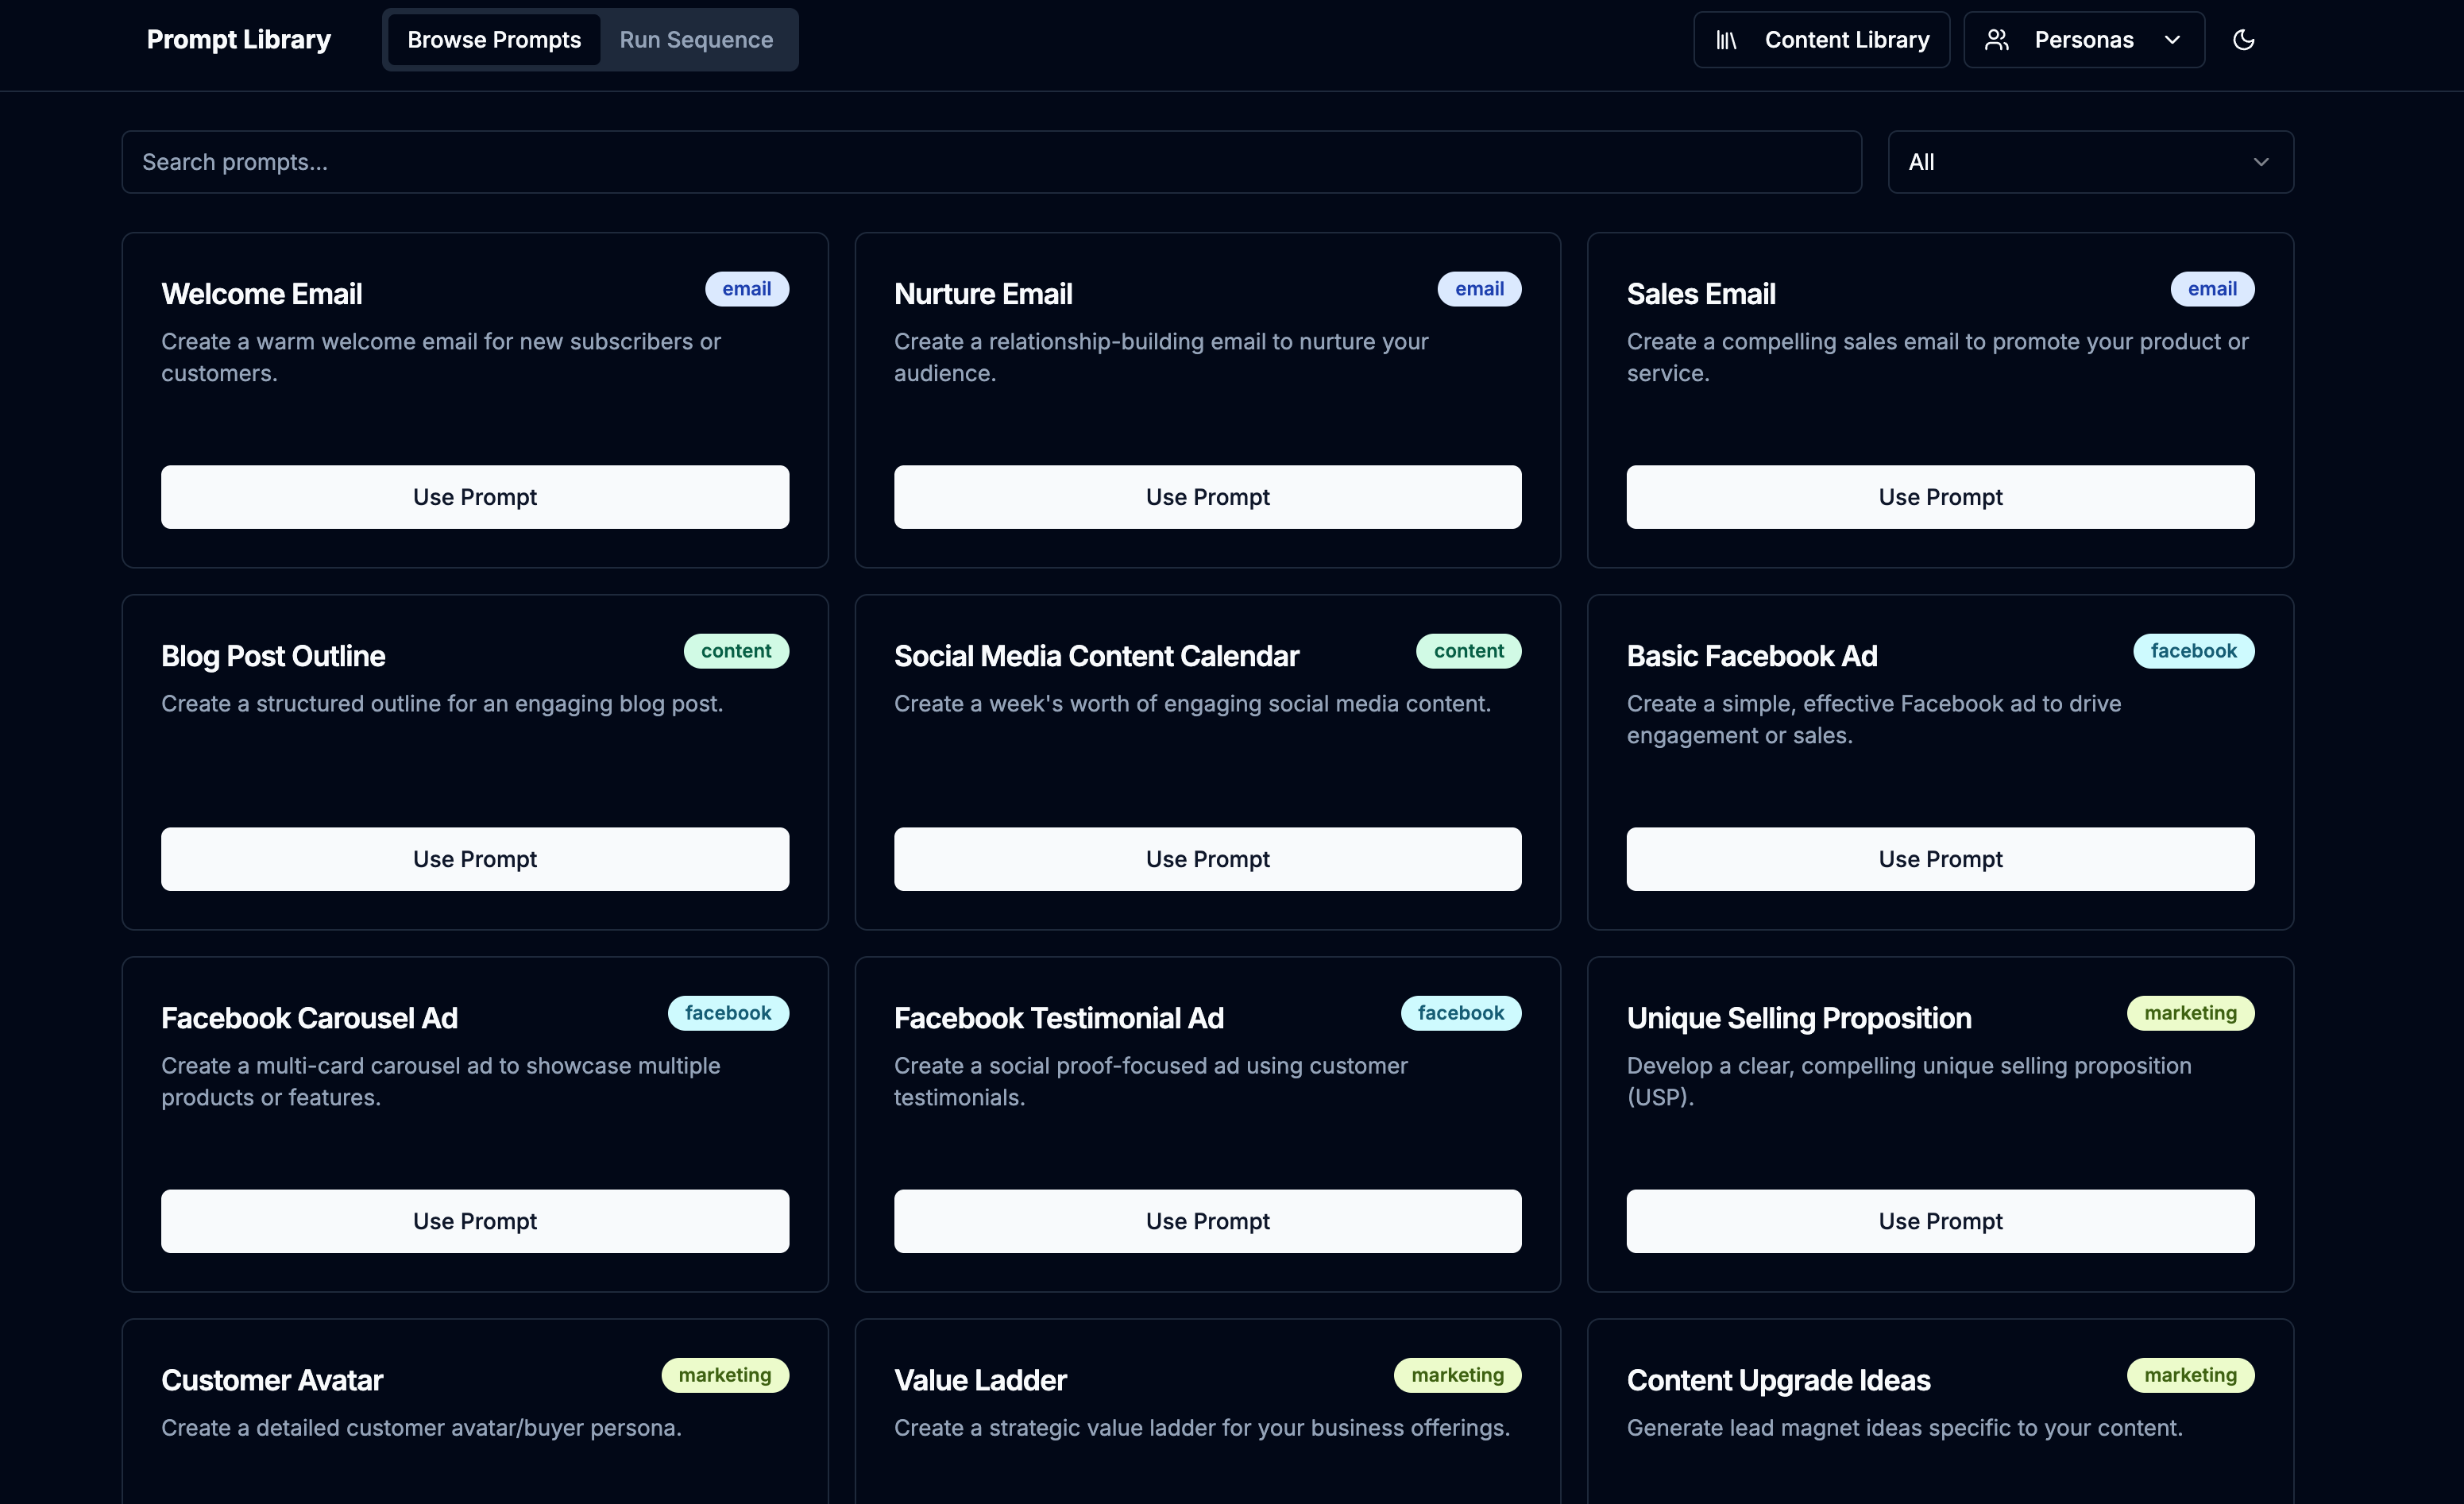The height and width of the screenshot is (1504, 2464).
Task: Click the Sales Email card title
Action: click(x=1701, y=294)
